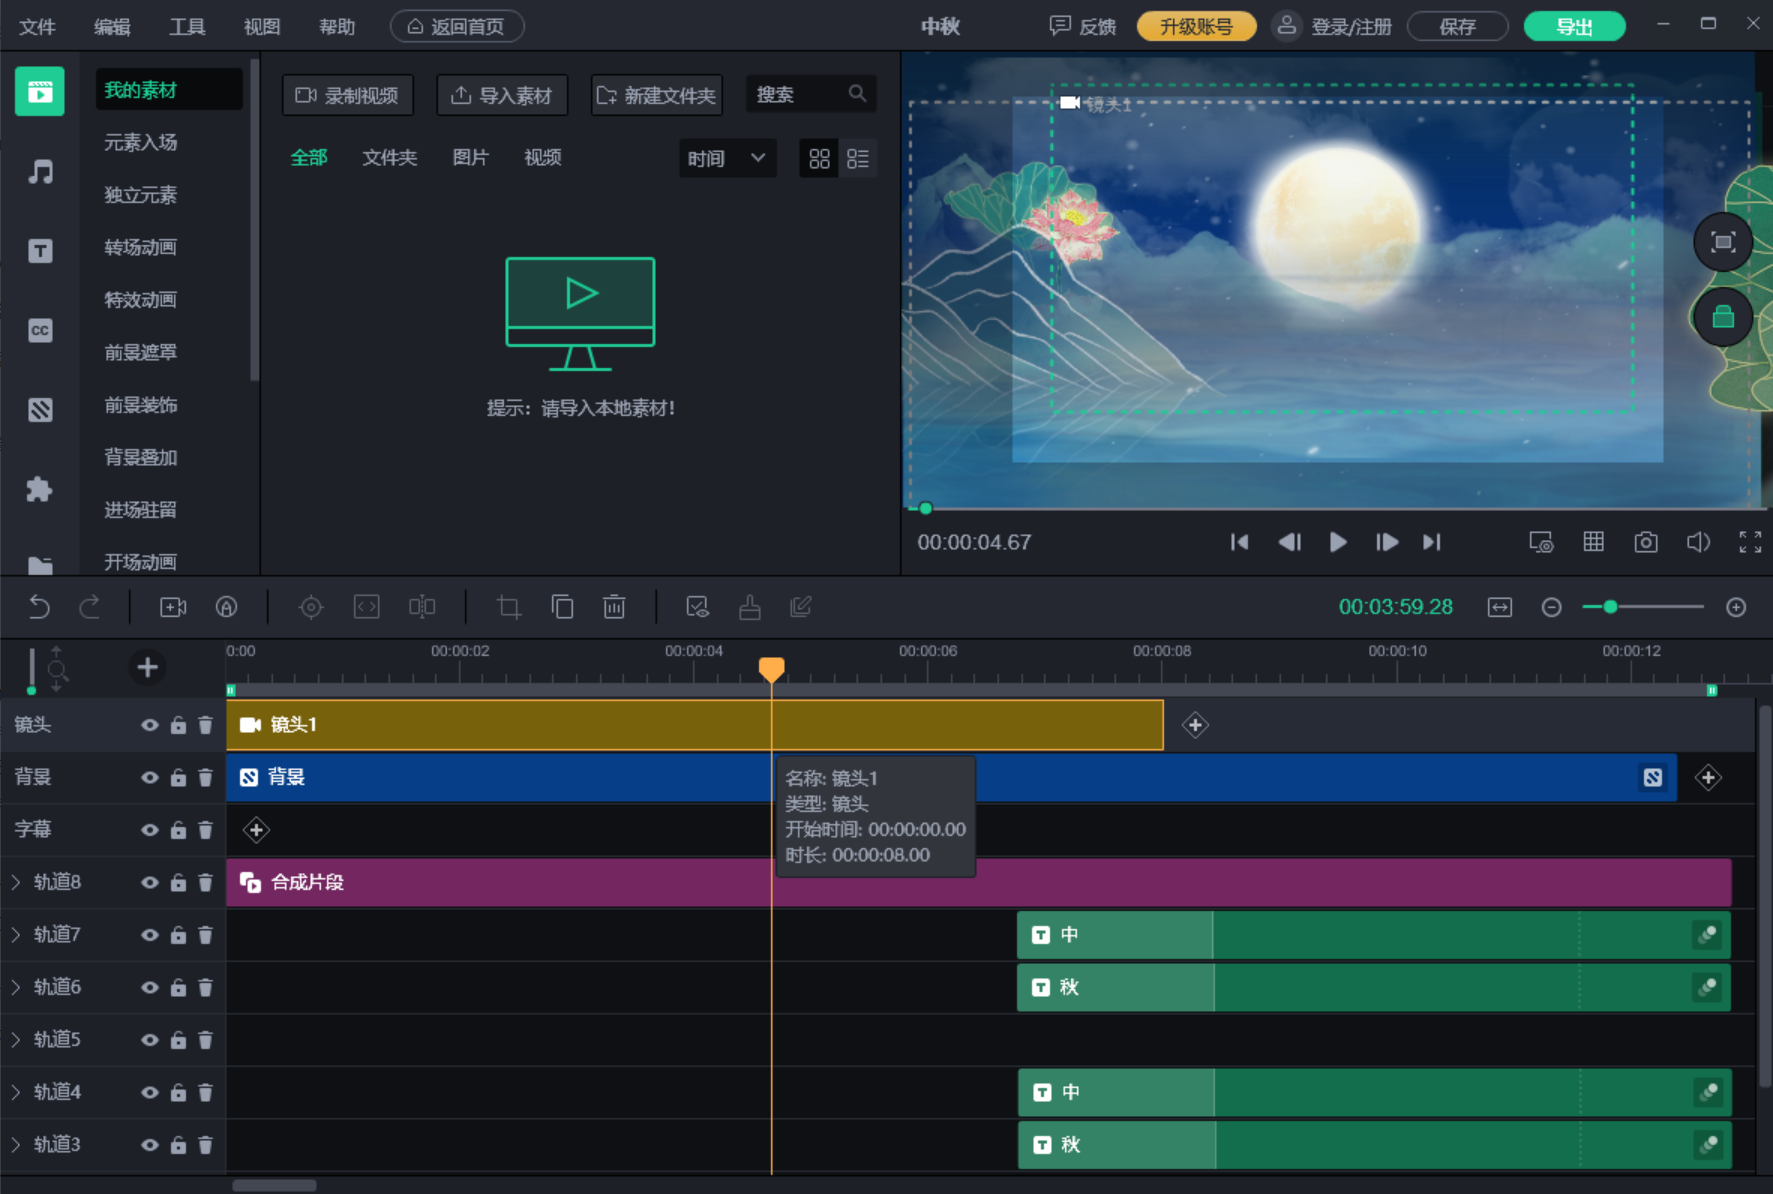Click the 升级账号 upgrade button
The height and width of the screenshot is (1194, 1773).
1196,27
